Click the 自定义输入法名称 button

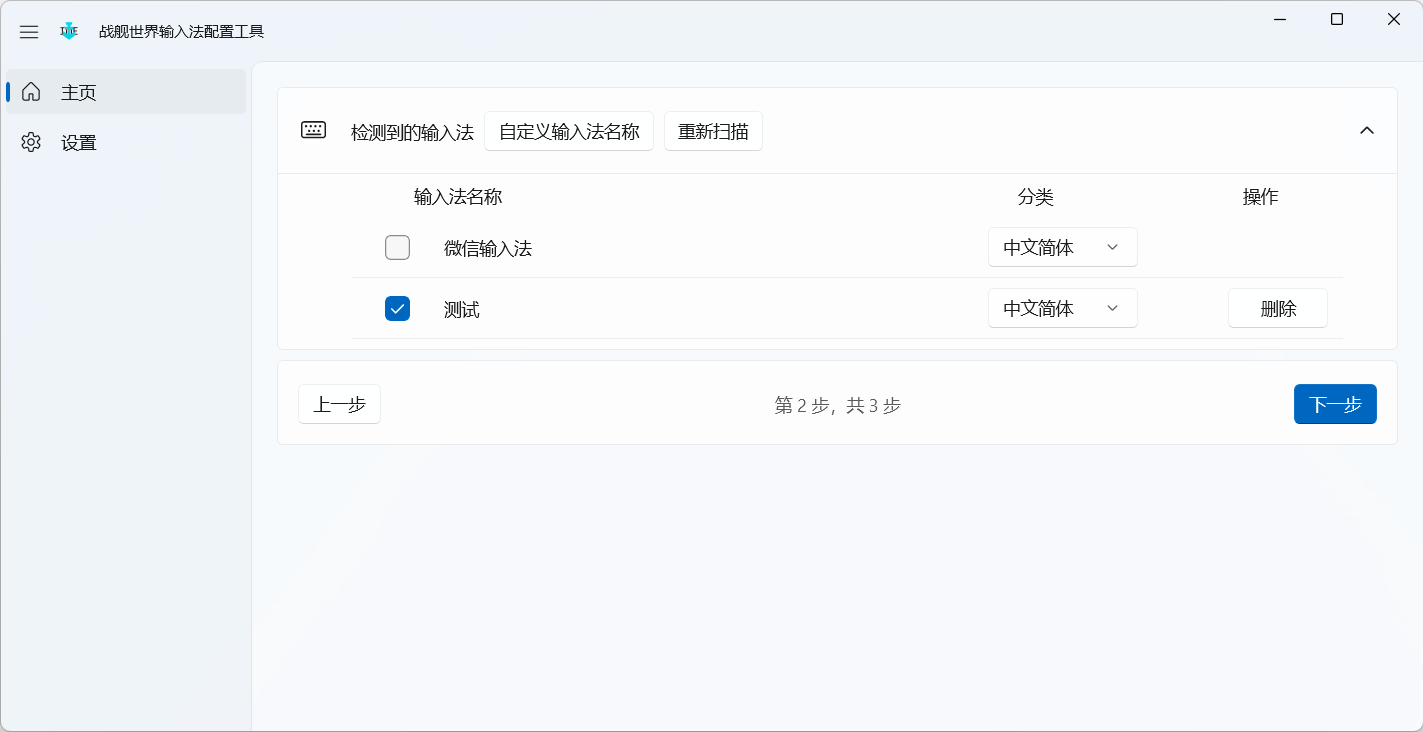(569, 131)
